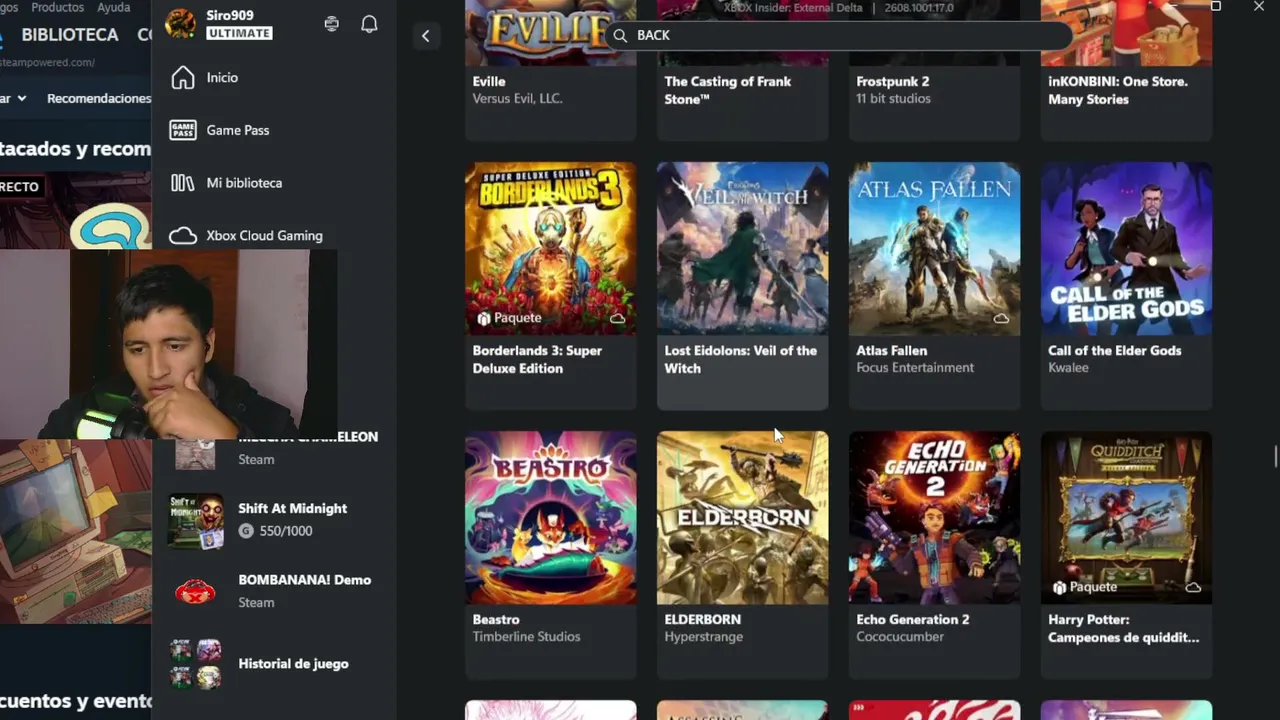Open the Historial de juego icon grid
The width and height of the screenshot is (1280, 720).
tap(195, 663)
